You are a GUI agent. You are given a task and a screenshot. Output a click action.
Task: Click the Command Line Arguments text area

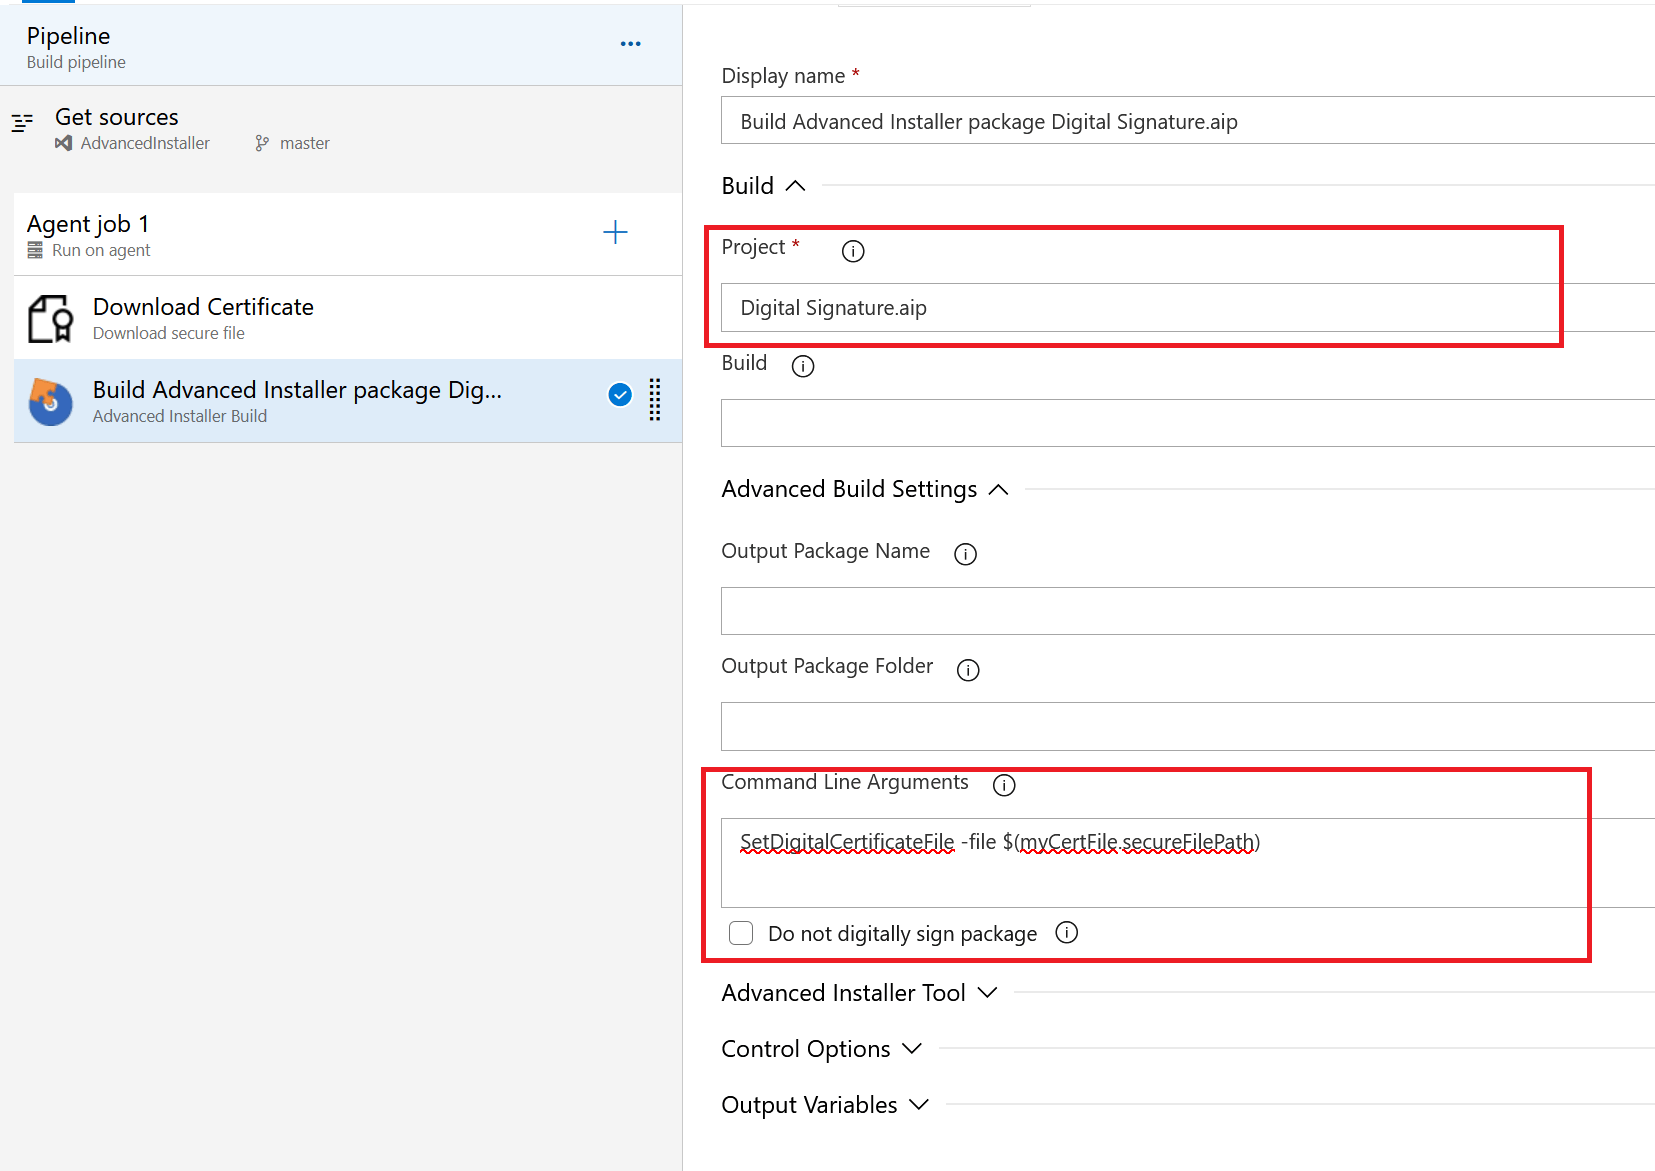[1188, 863]
